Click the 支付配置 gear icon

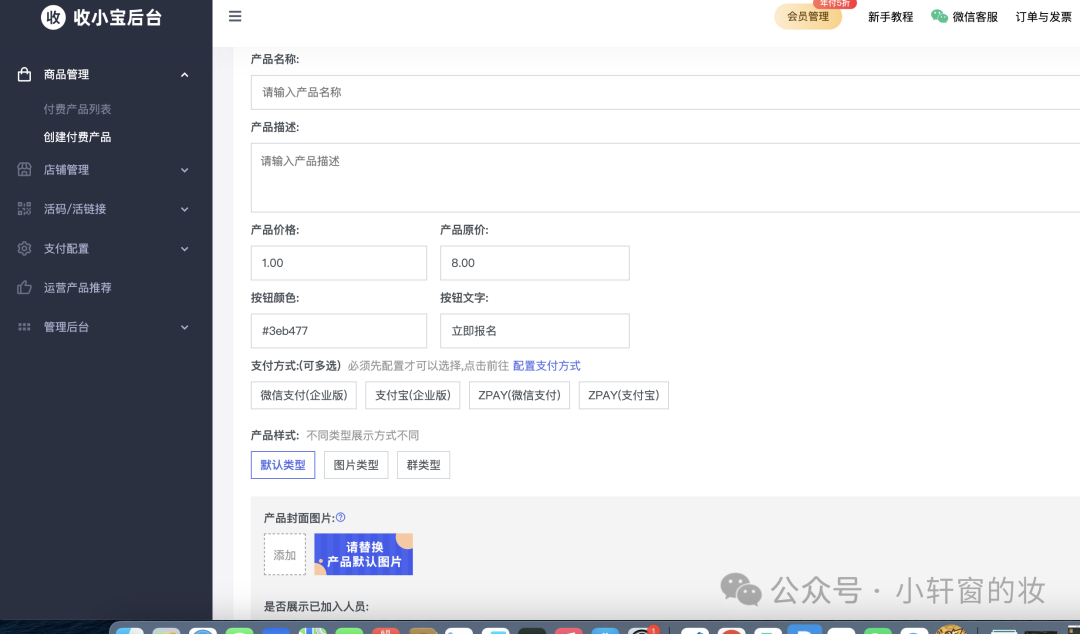point(23,248)
